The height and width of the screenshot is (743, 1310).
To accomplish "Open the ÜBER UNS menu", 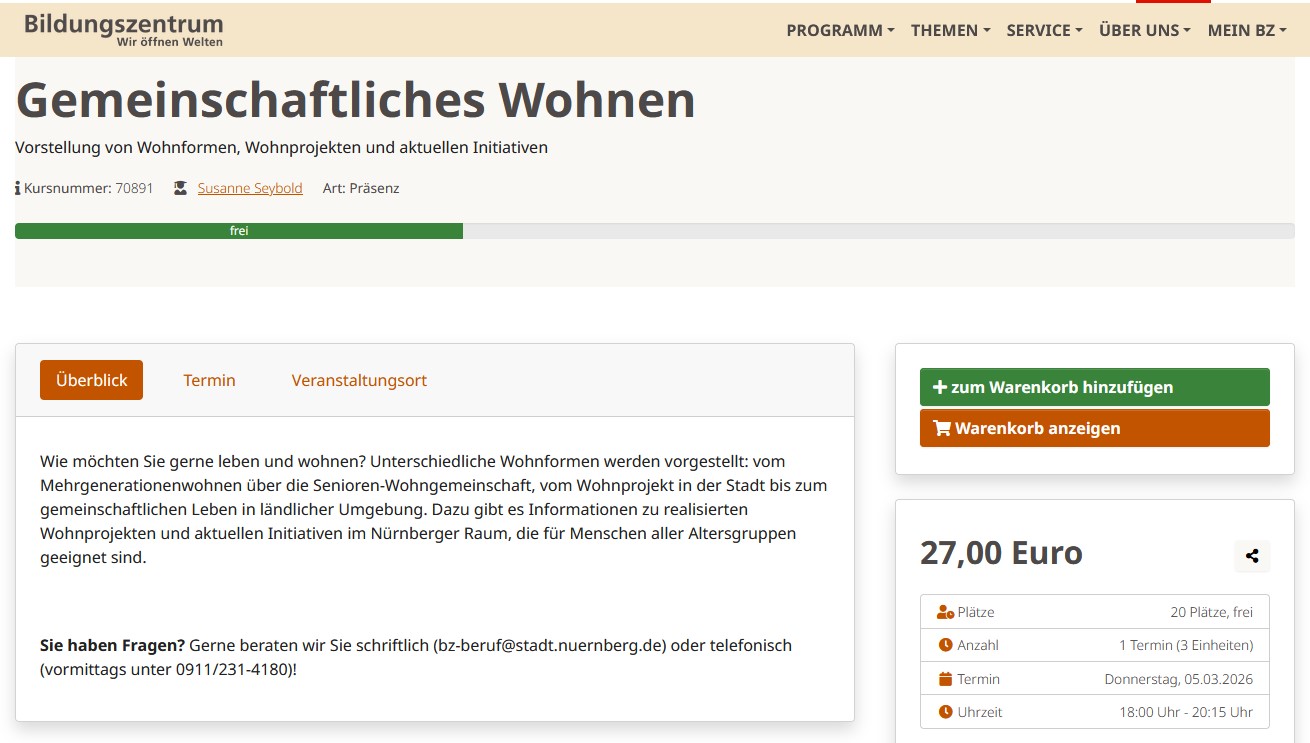I will tap(1144, 30).
